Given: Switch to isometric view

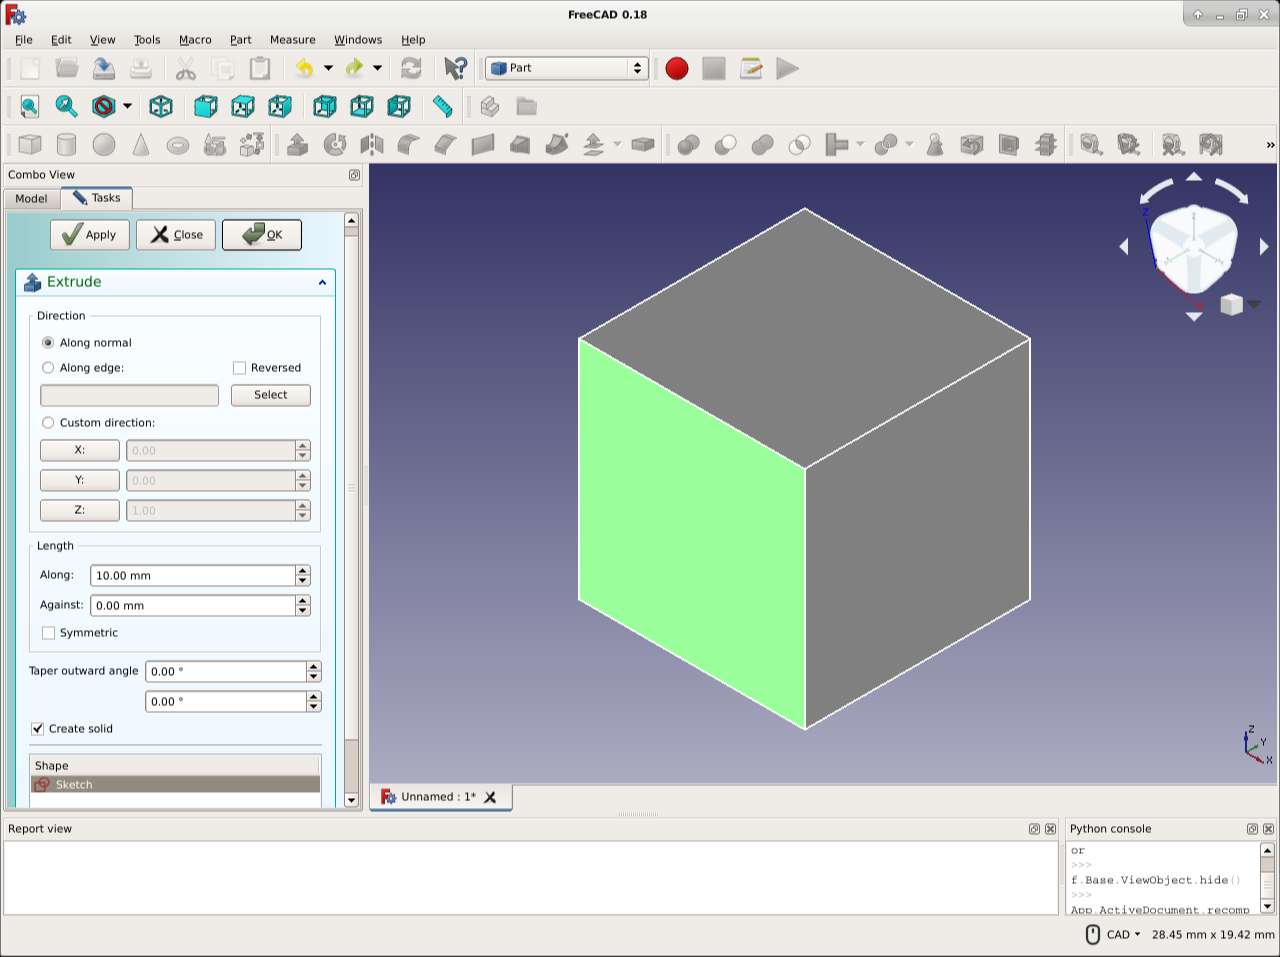Looking at the screenshot, I should pos(161,106).
